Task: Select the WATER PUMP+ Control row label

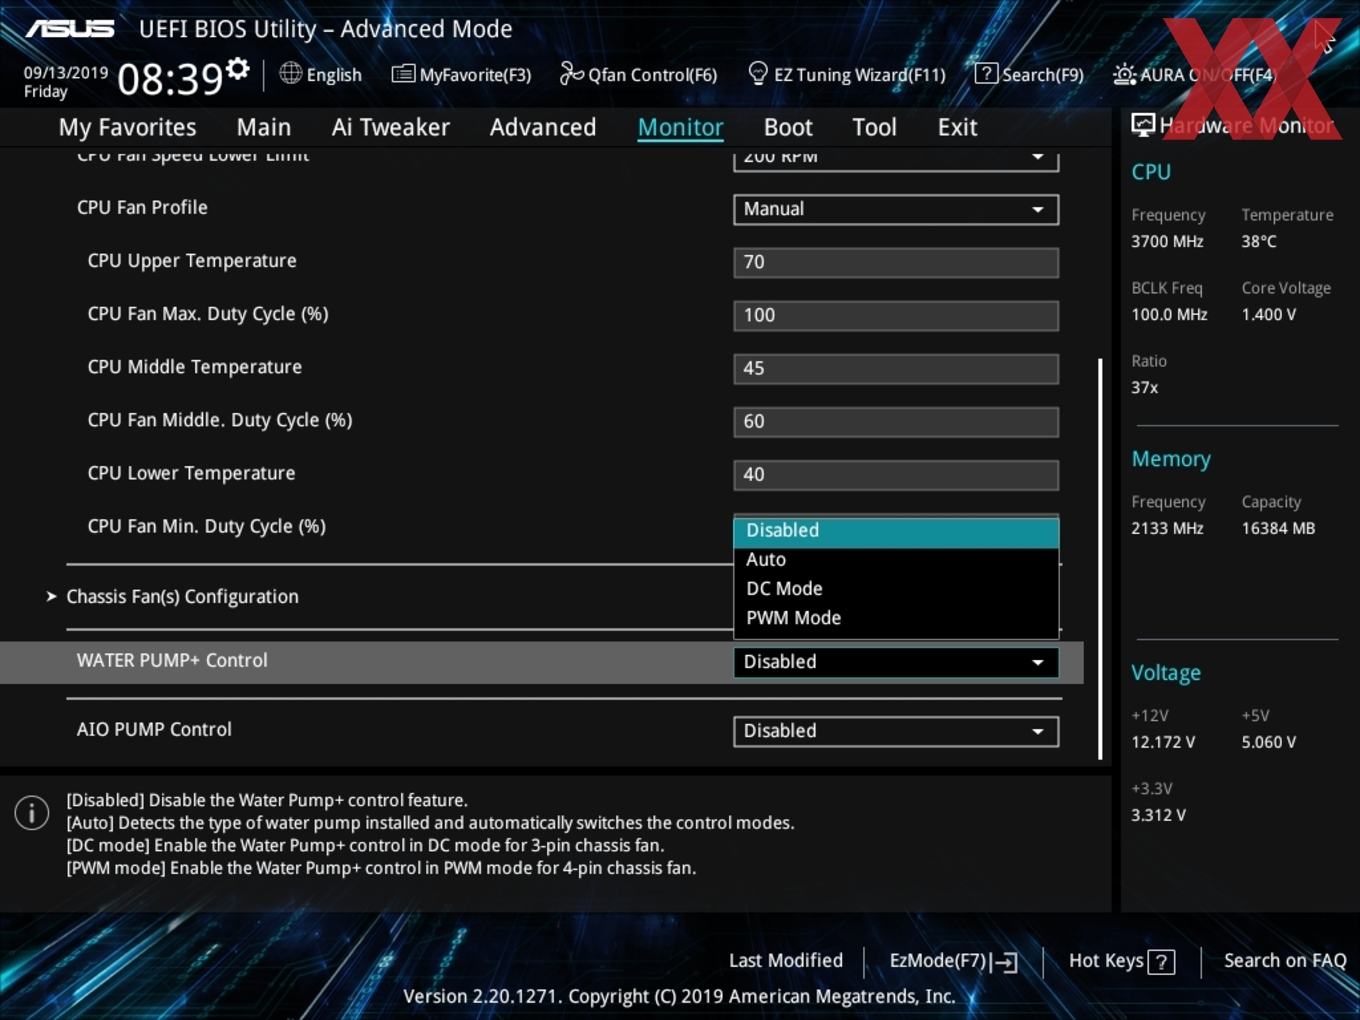Action: pyautogui.click(x=172, y=661)
